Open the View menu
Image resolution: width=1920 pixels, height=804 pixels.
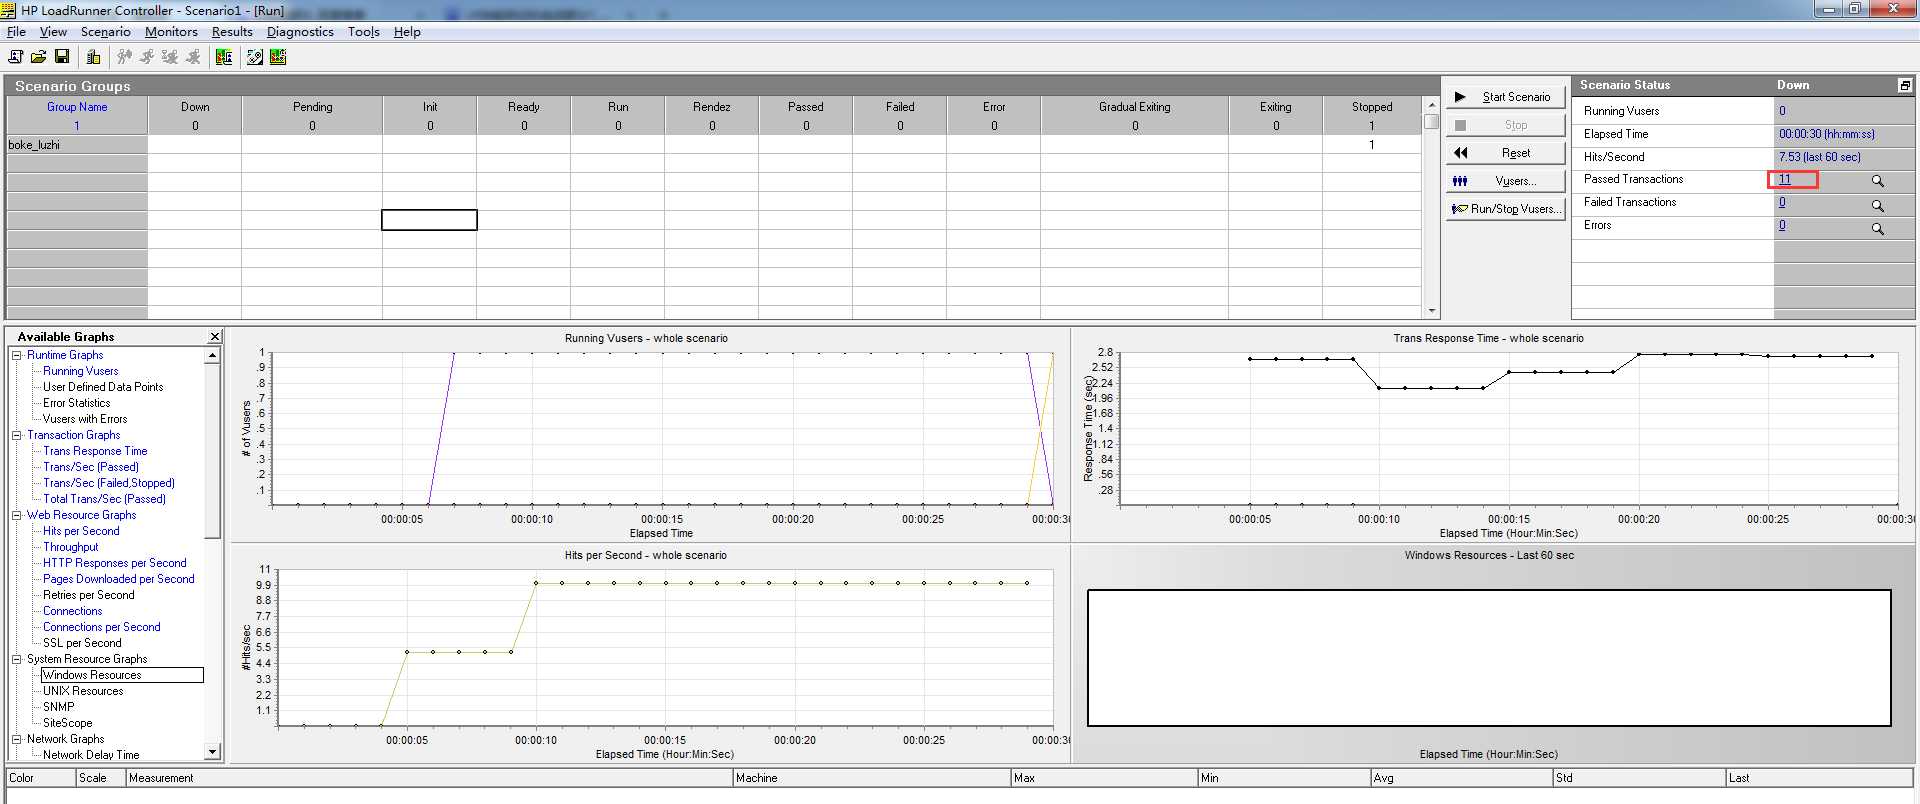[x=53, y=32]
